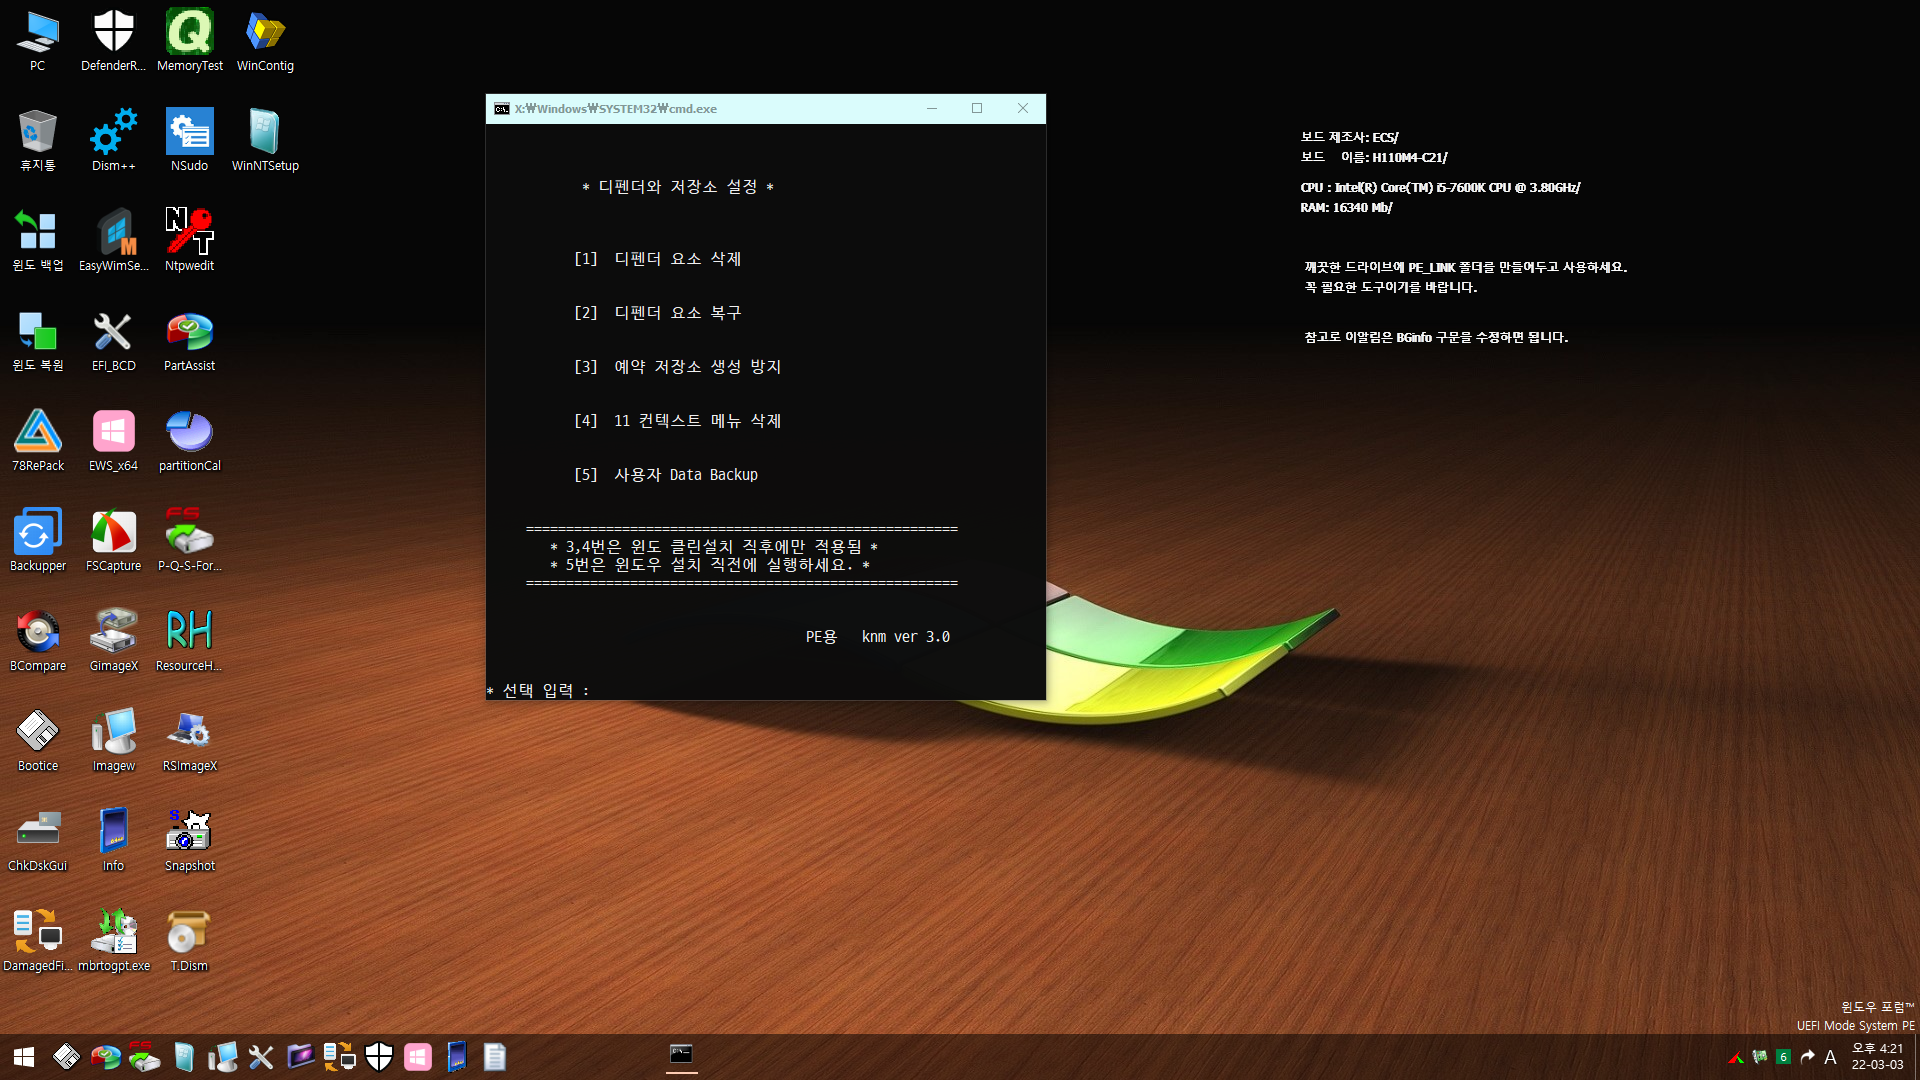
Task: Click the DamagedFi transfer taskbar icon
Action: [339, 1057]
